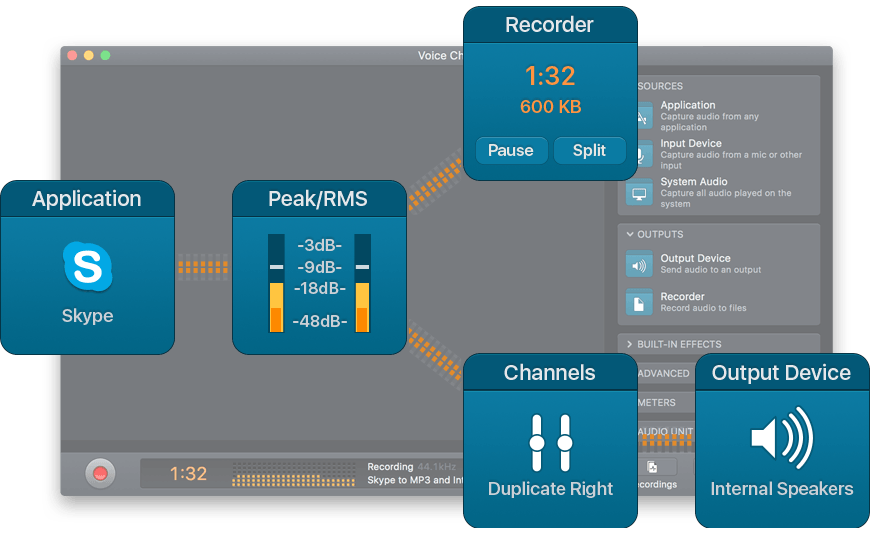Click the -18dB- meter label
Viewport: 870px width, 540px height.
pyautogui.click(x=320, y=288)
